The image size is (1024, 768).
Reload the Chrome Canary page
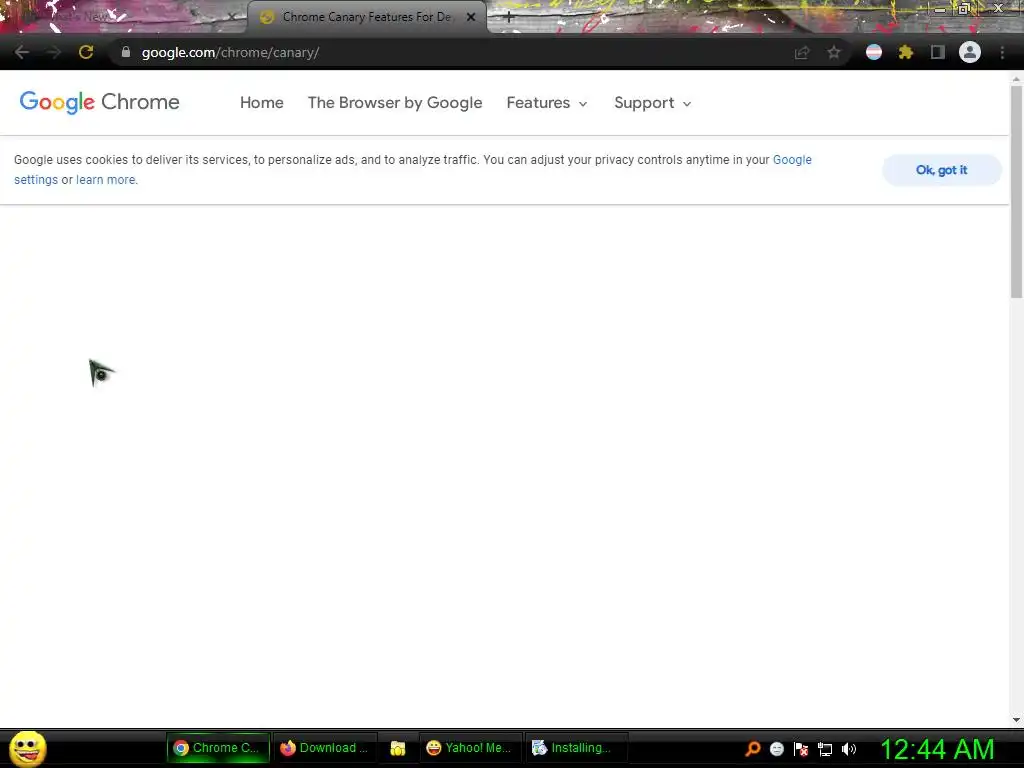point(86,52)
